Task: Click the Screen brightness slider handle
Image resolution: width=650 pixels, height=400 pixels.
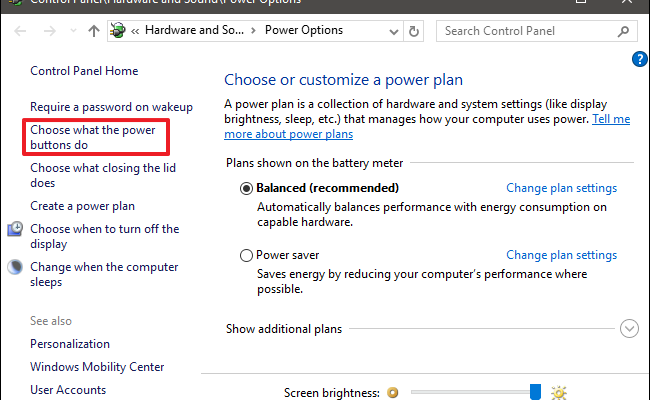Action: click(536, 391)
